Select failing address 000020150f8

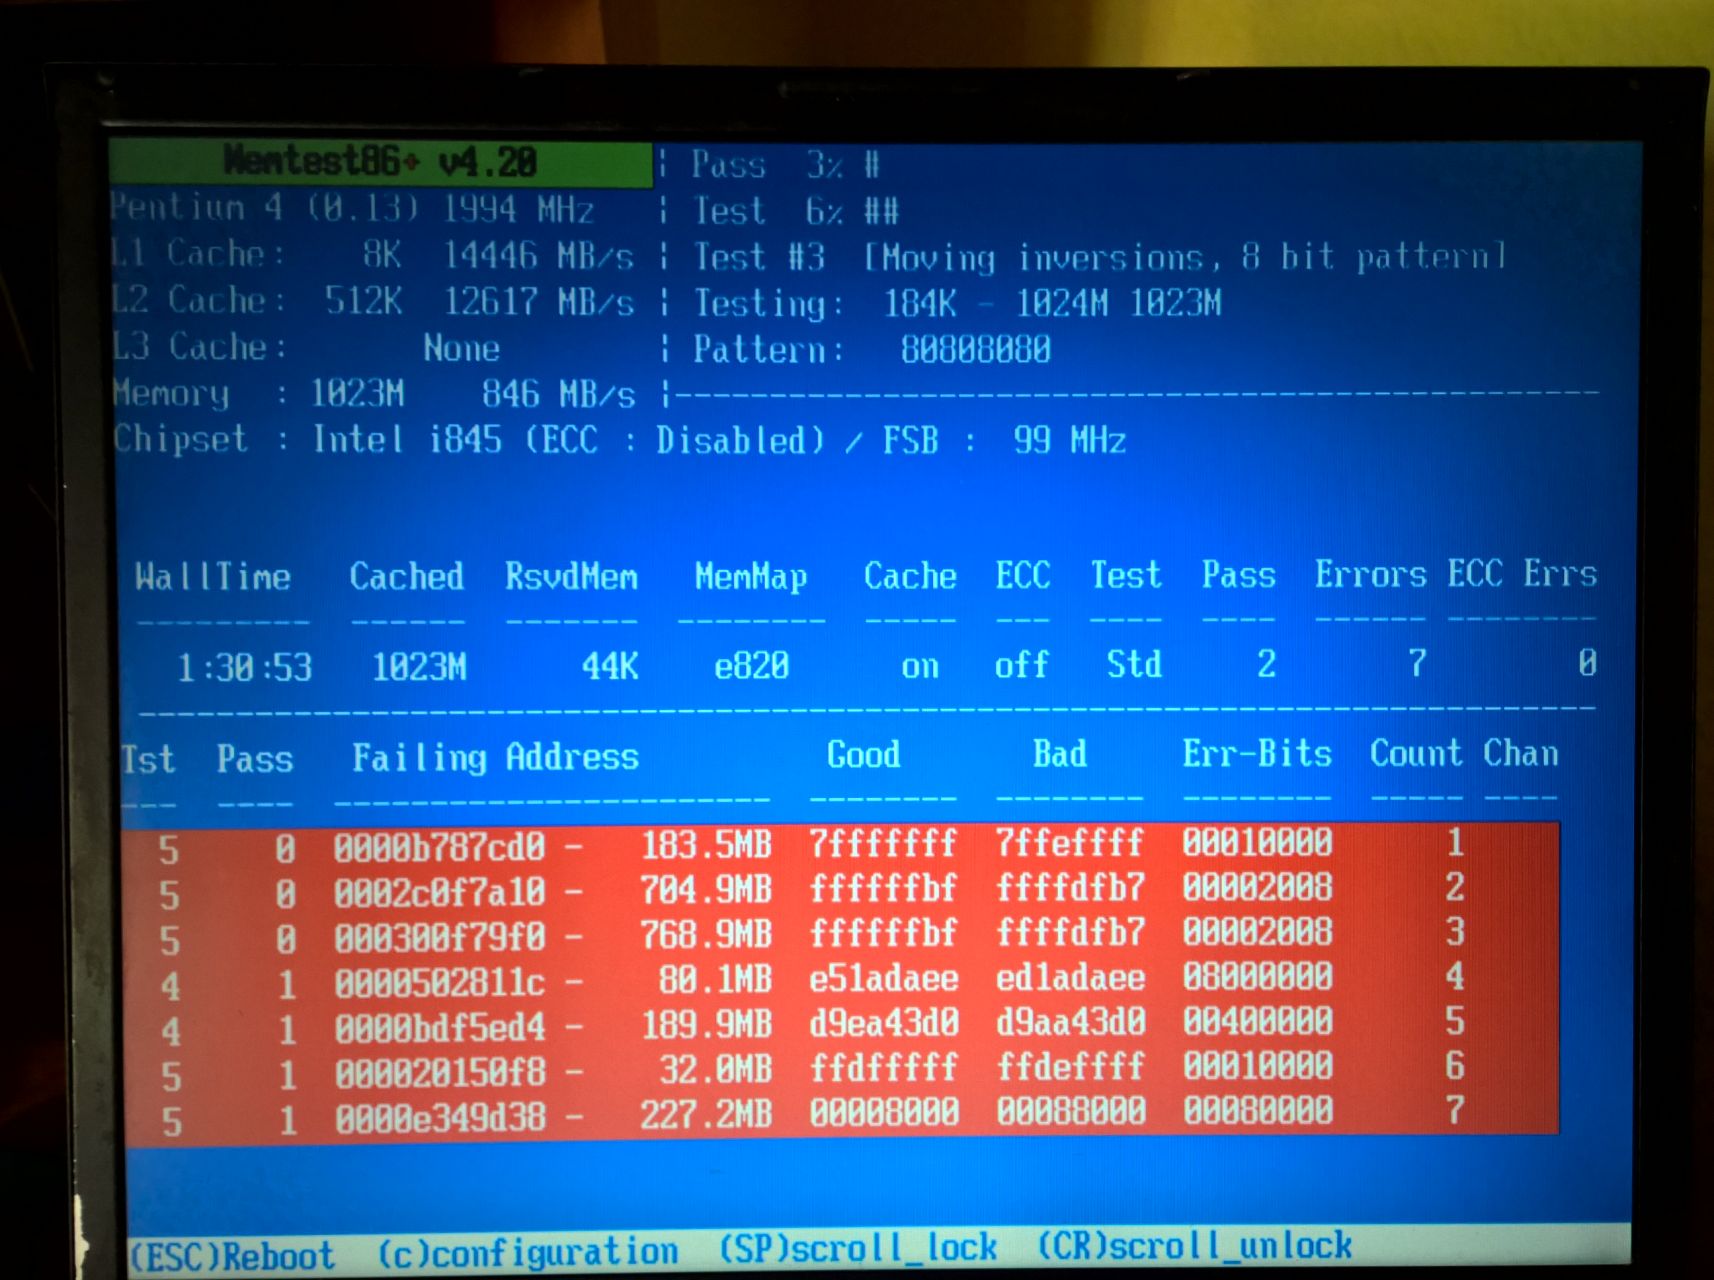point(440,1073)
